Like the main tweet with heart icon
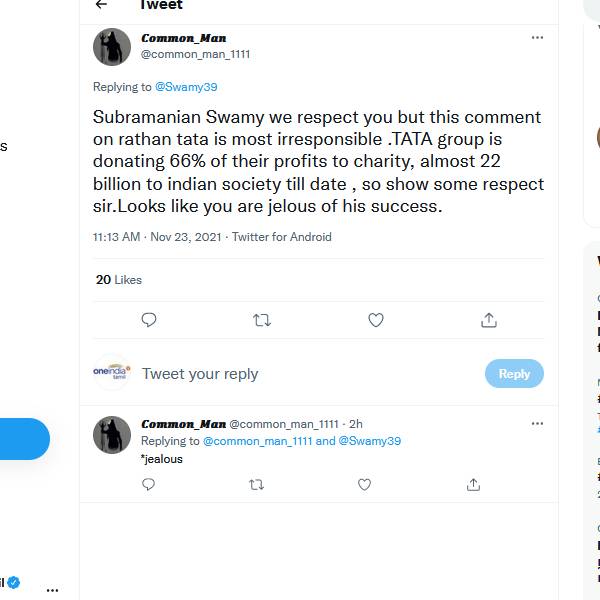Image resolution: width=600 pixels, height=600 pixels. click(x=376, y=320)
